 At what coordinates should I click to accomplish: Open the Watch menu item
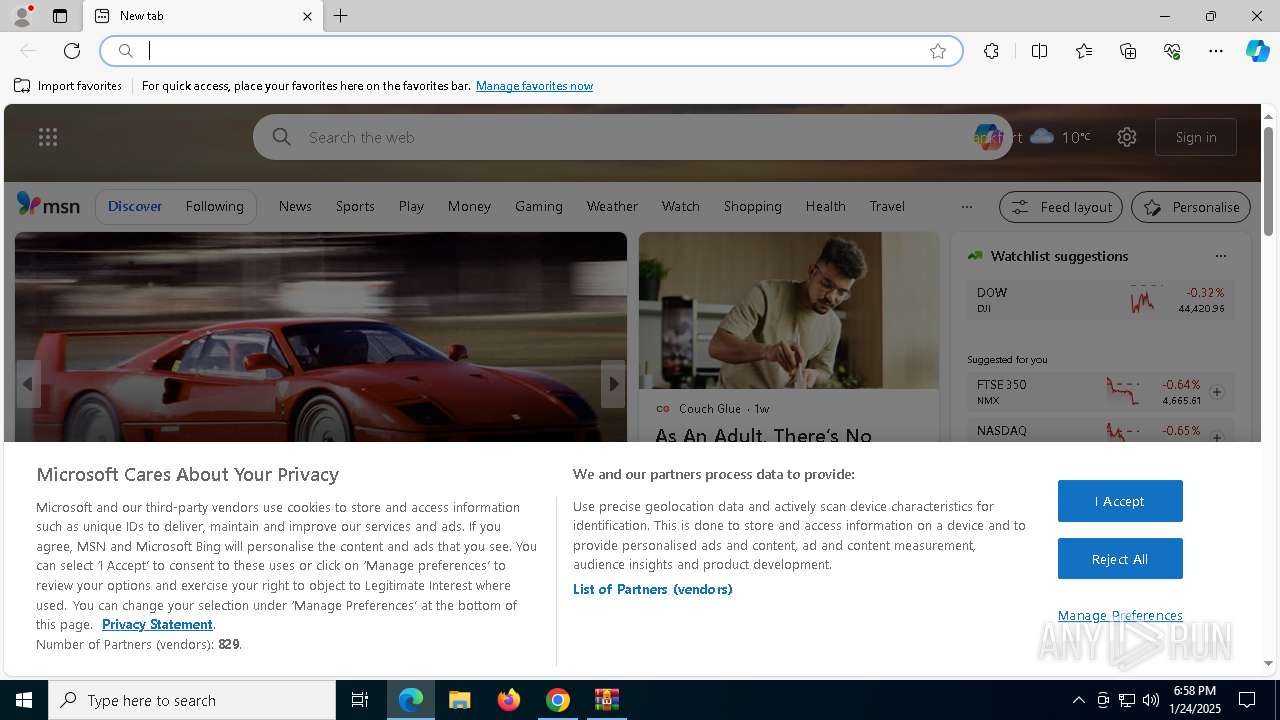click(680, 206)
